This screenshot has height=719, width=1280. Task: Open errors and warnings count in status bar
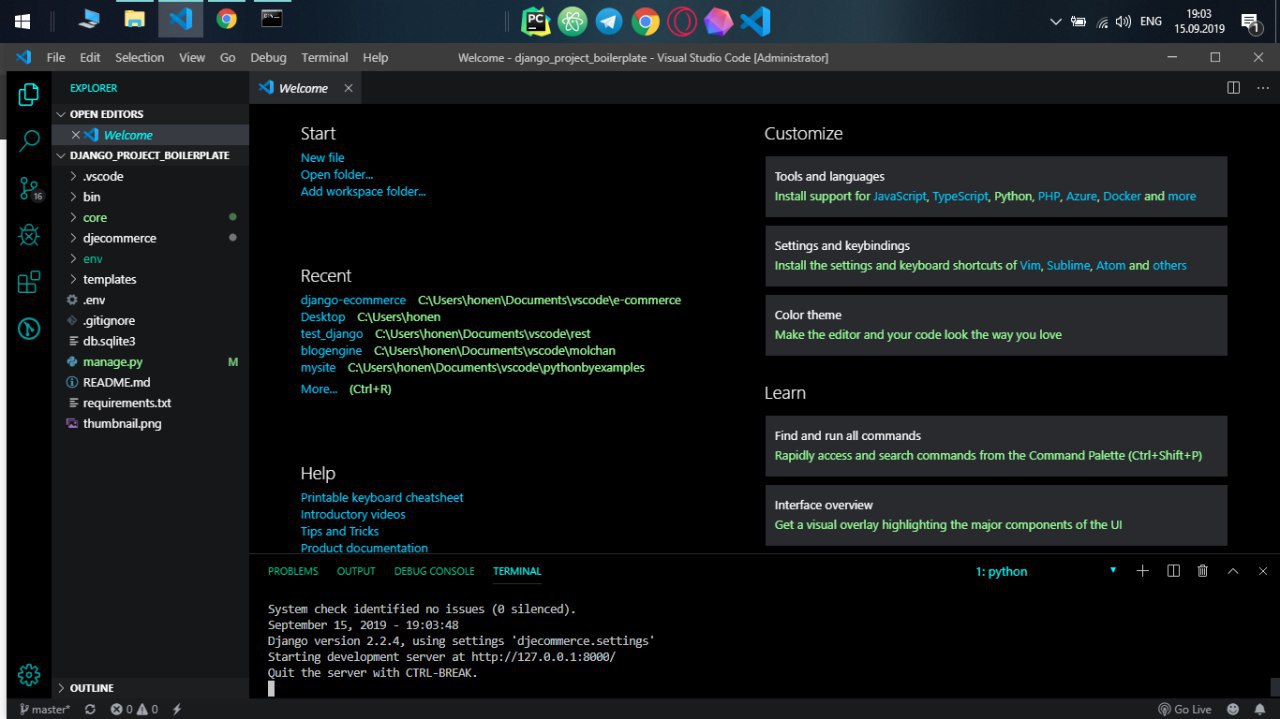coord(134,709)
